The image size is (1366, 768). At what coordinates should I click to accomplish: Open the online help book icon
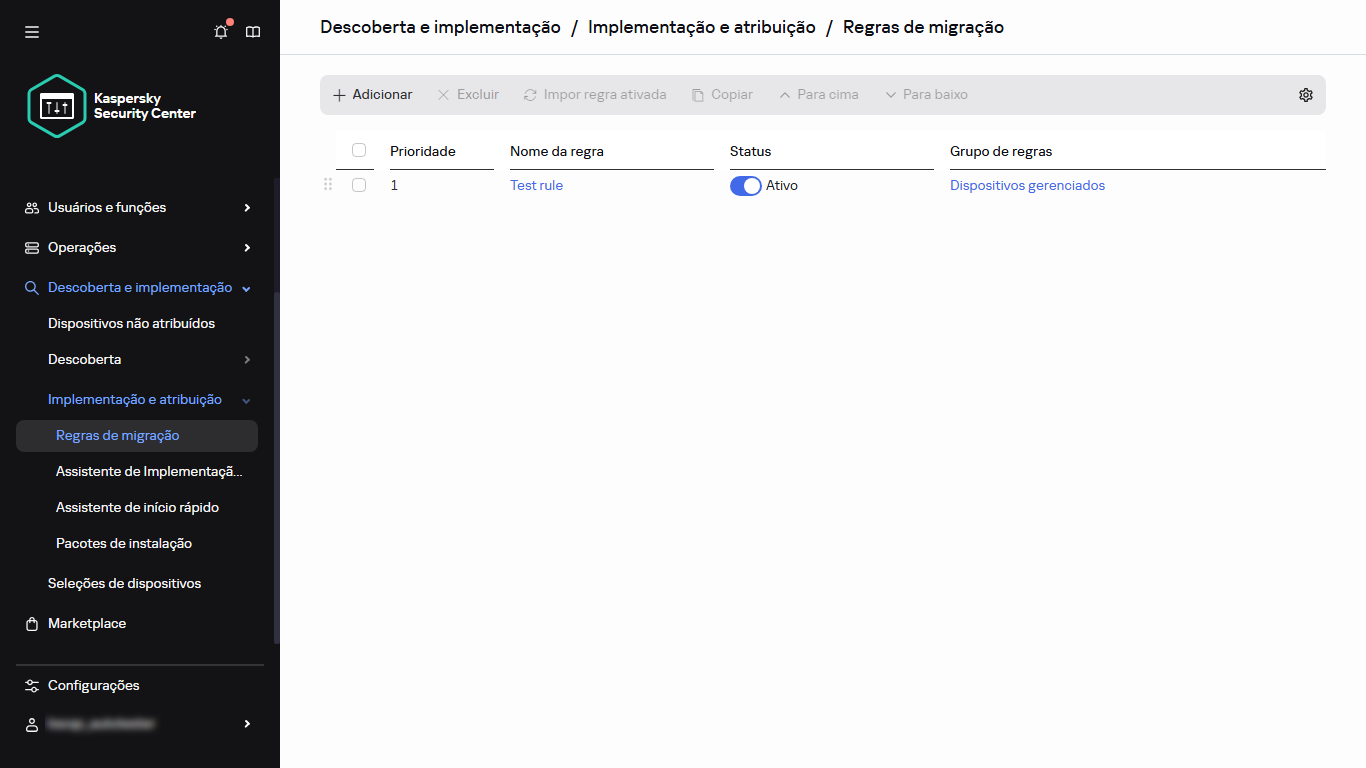tap(252, 31)
